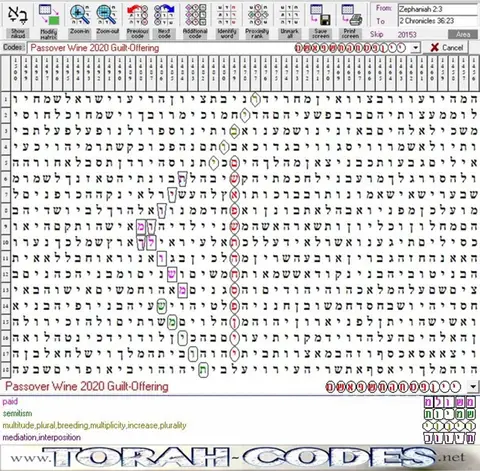Click the Zoom-out magnifier icon
Image resolution: width=480 pixels, height=471 pixels.
click(x=107, y=15)
